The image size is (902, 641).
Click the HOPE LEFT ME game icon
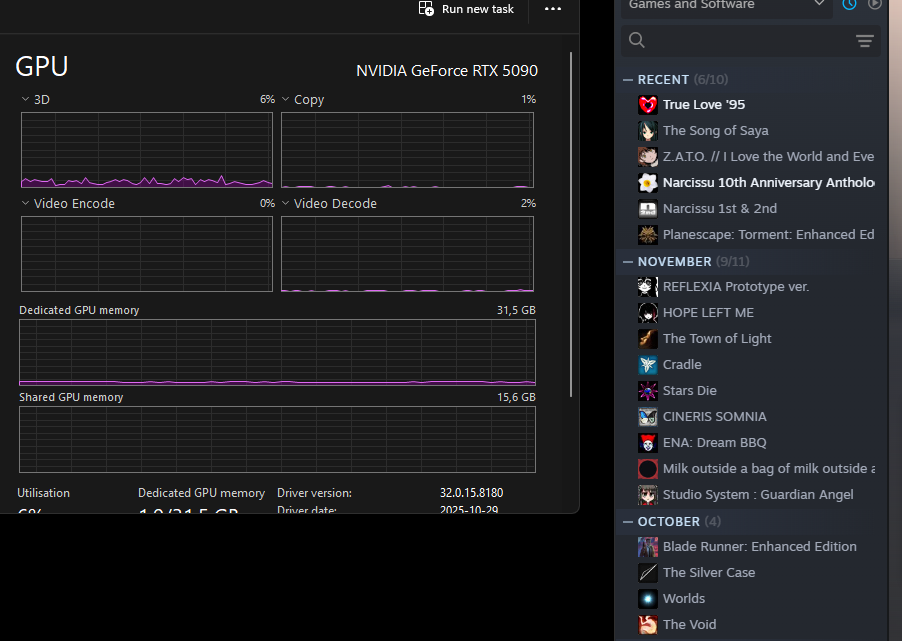(x=648, y=312)
